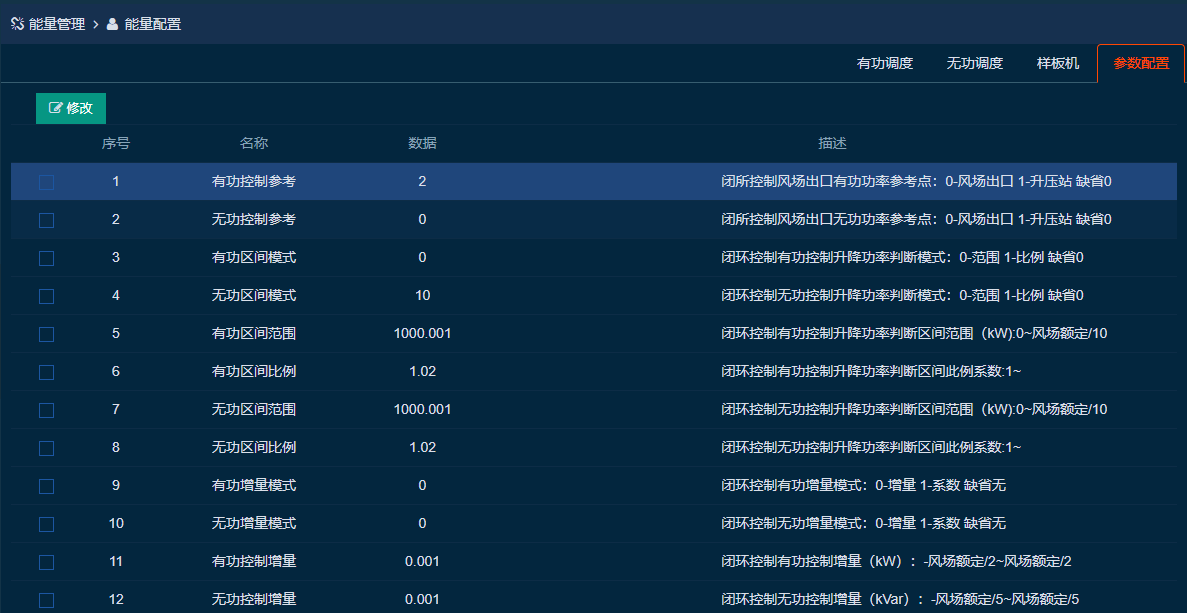
Task: Check the 有功区间范围 row checkbox
Action: tap(47, 334)
